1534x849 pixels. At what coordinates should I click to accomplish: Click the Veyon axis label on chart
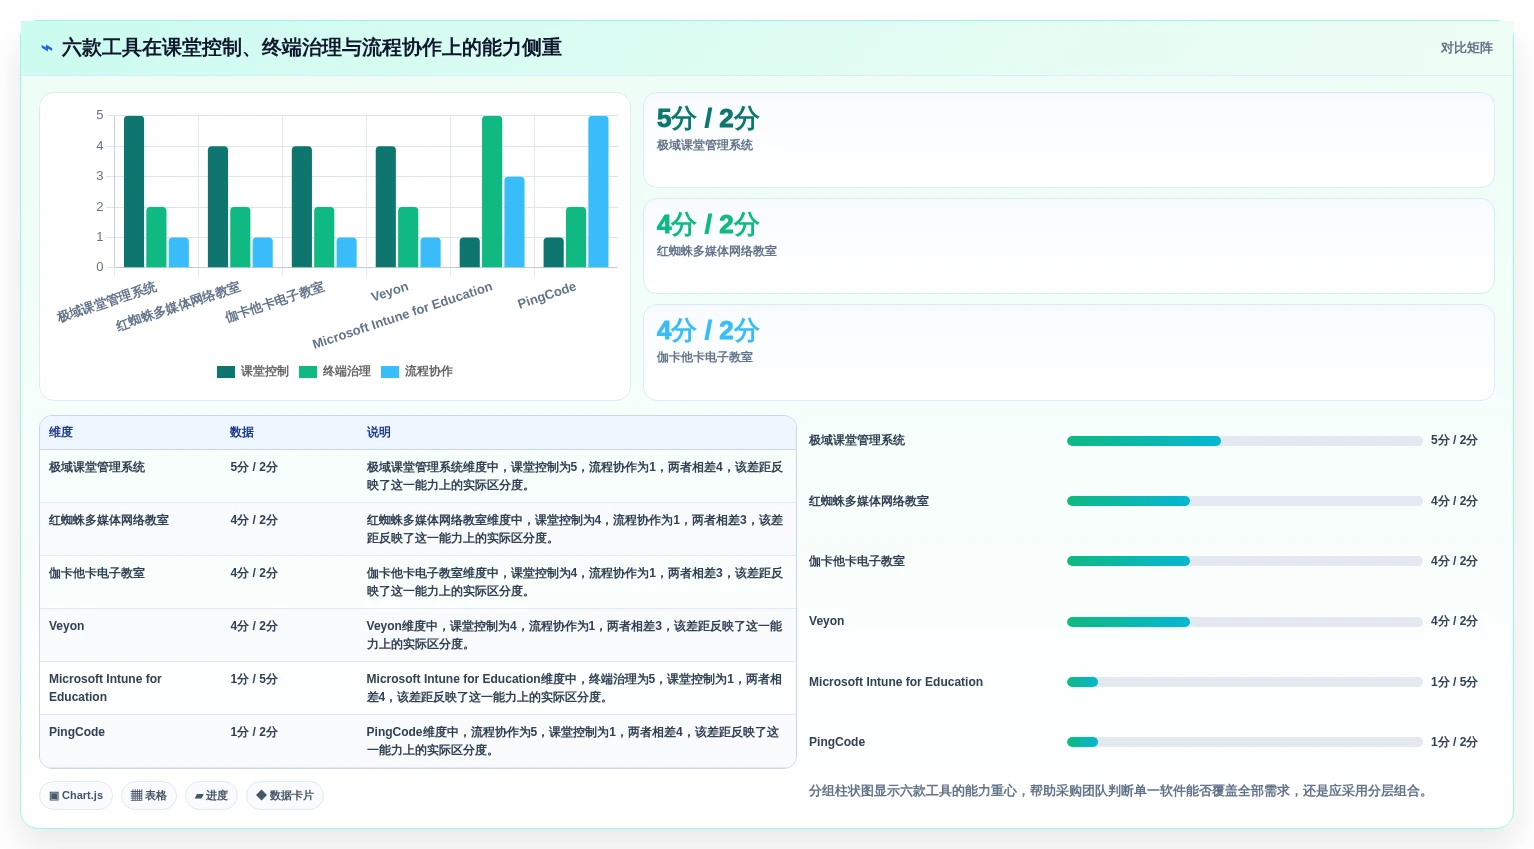389,292
